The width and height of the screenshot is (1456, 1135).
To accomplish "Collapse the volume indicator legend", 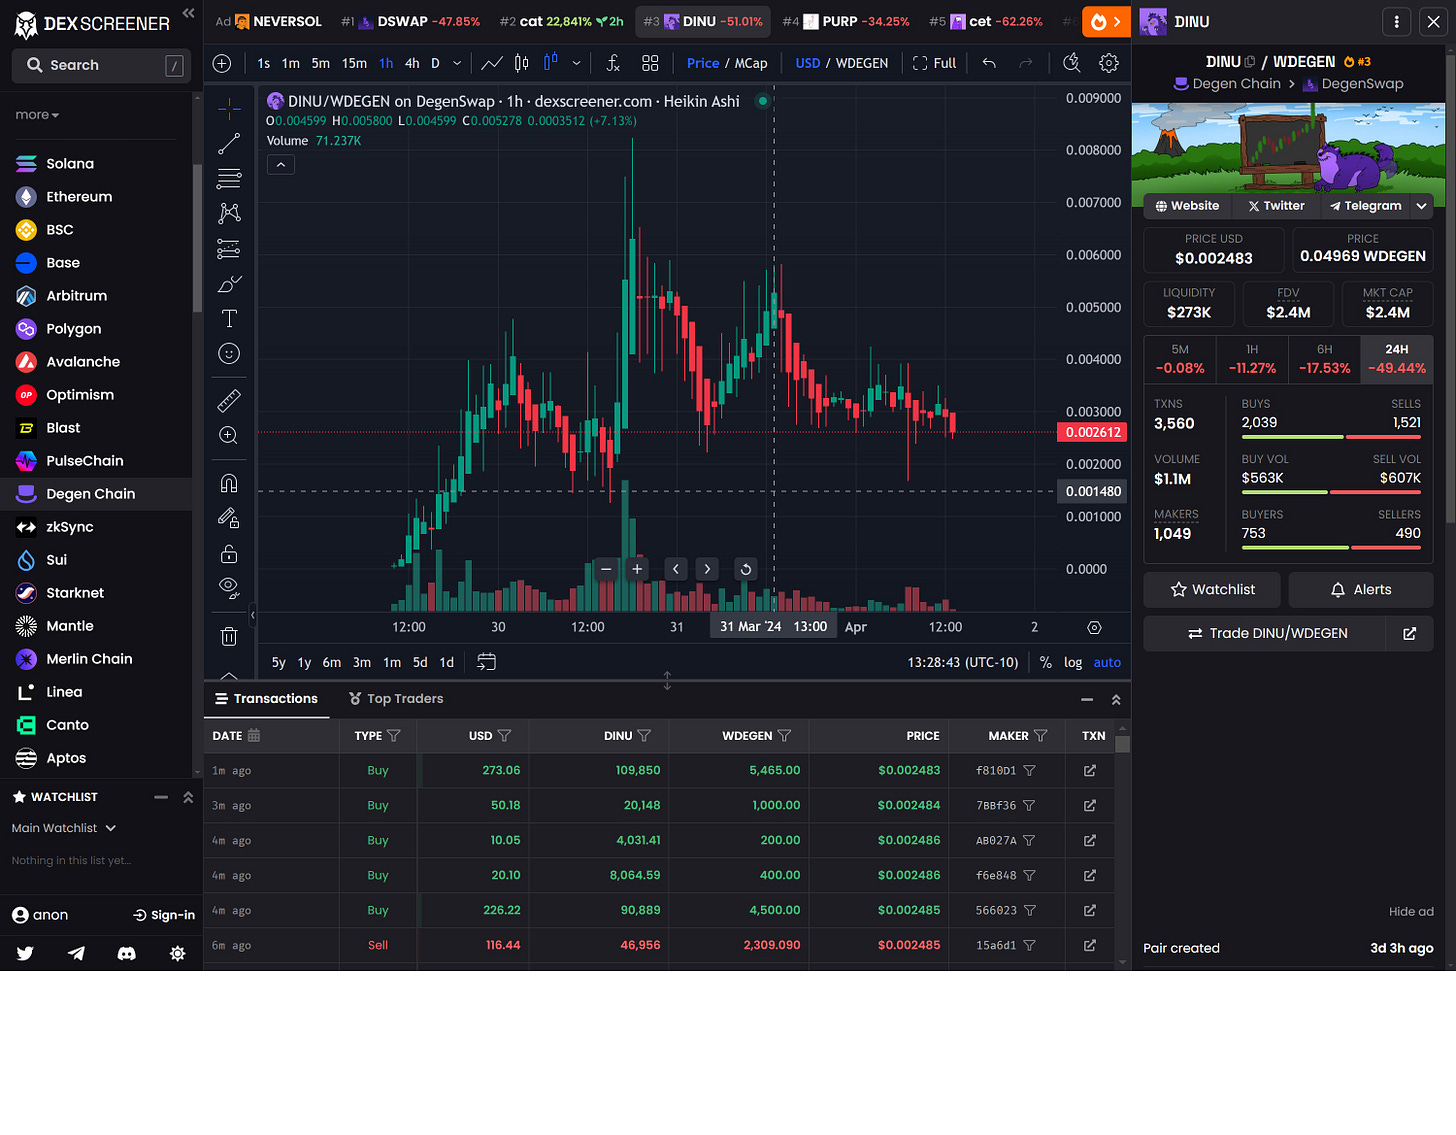I will pyautogui.click(x=281, y=165).
